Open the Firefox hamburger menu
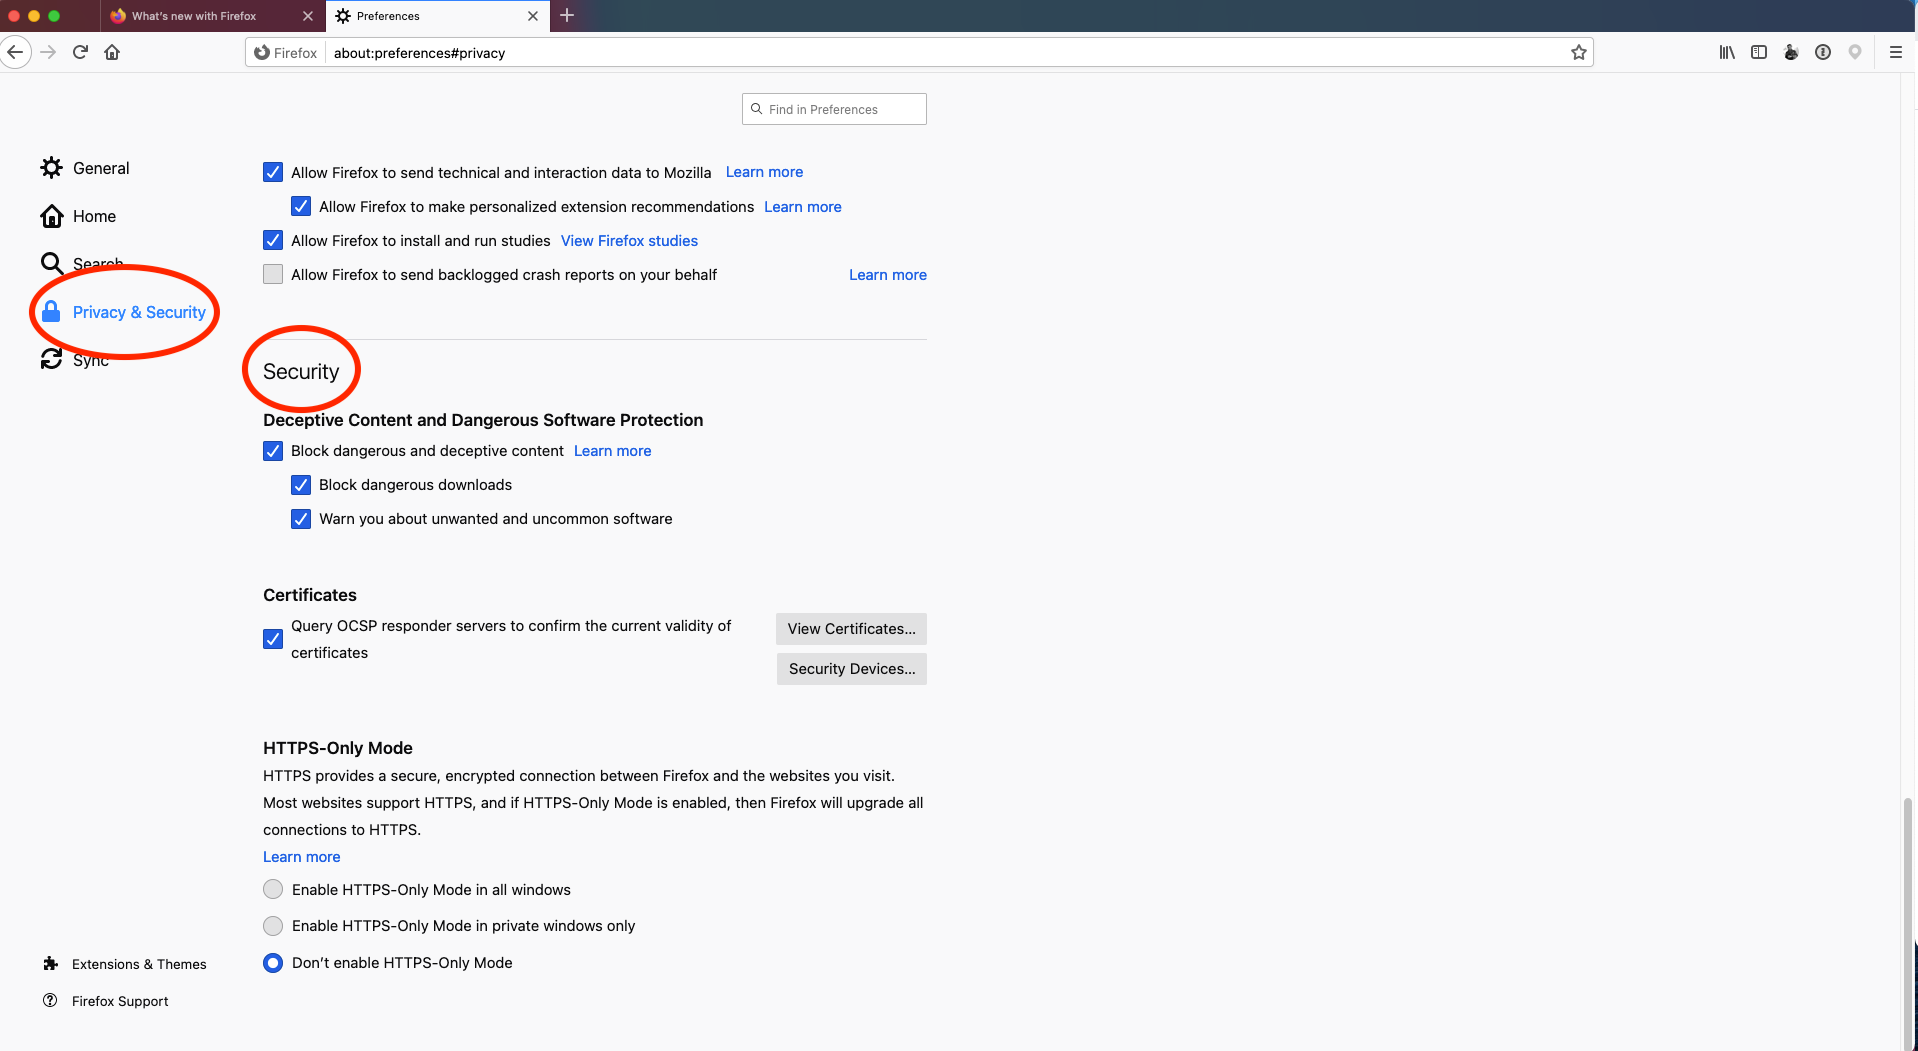Screen dimensions: 1918x1051 1895,52
